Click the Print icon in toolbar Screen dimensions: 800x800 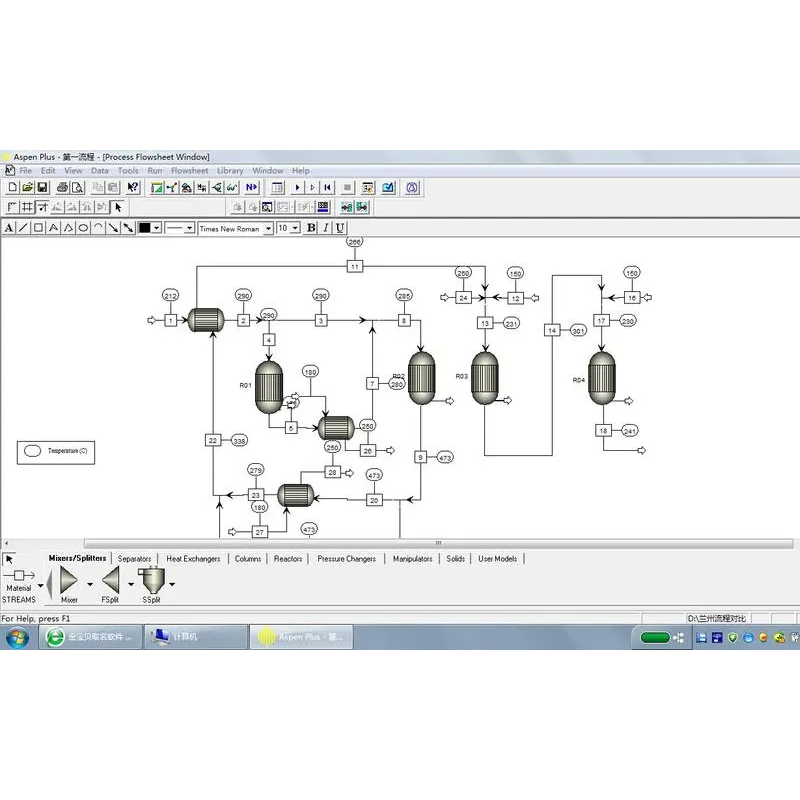click(x=62, y=187)
